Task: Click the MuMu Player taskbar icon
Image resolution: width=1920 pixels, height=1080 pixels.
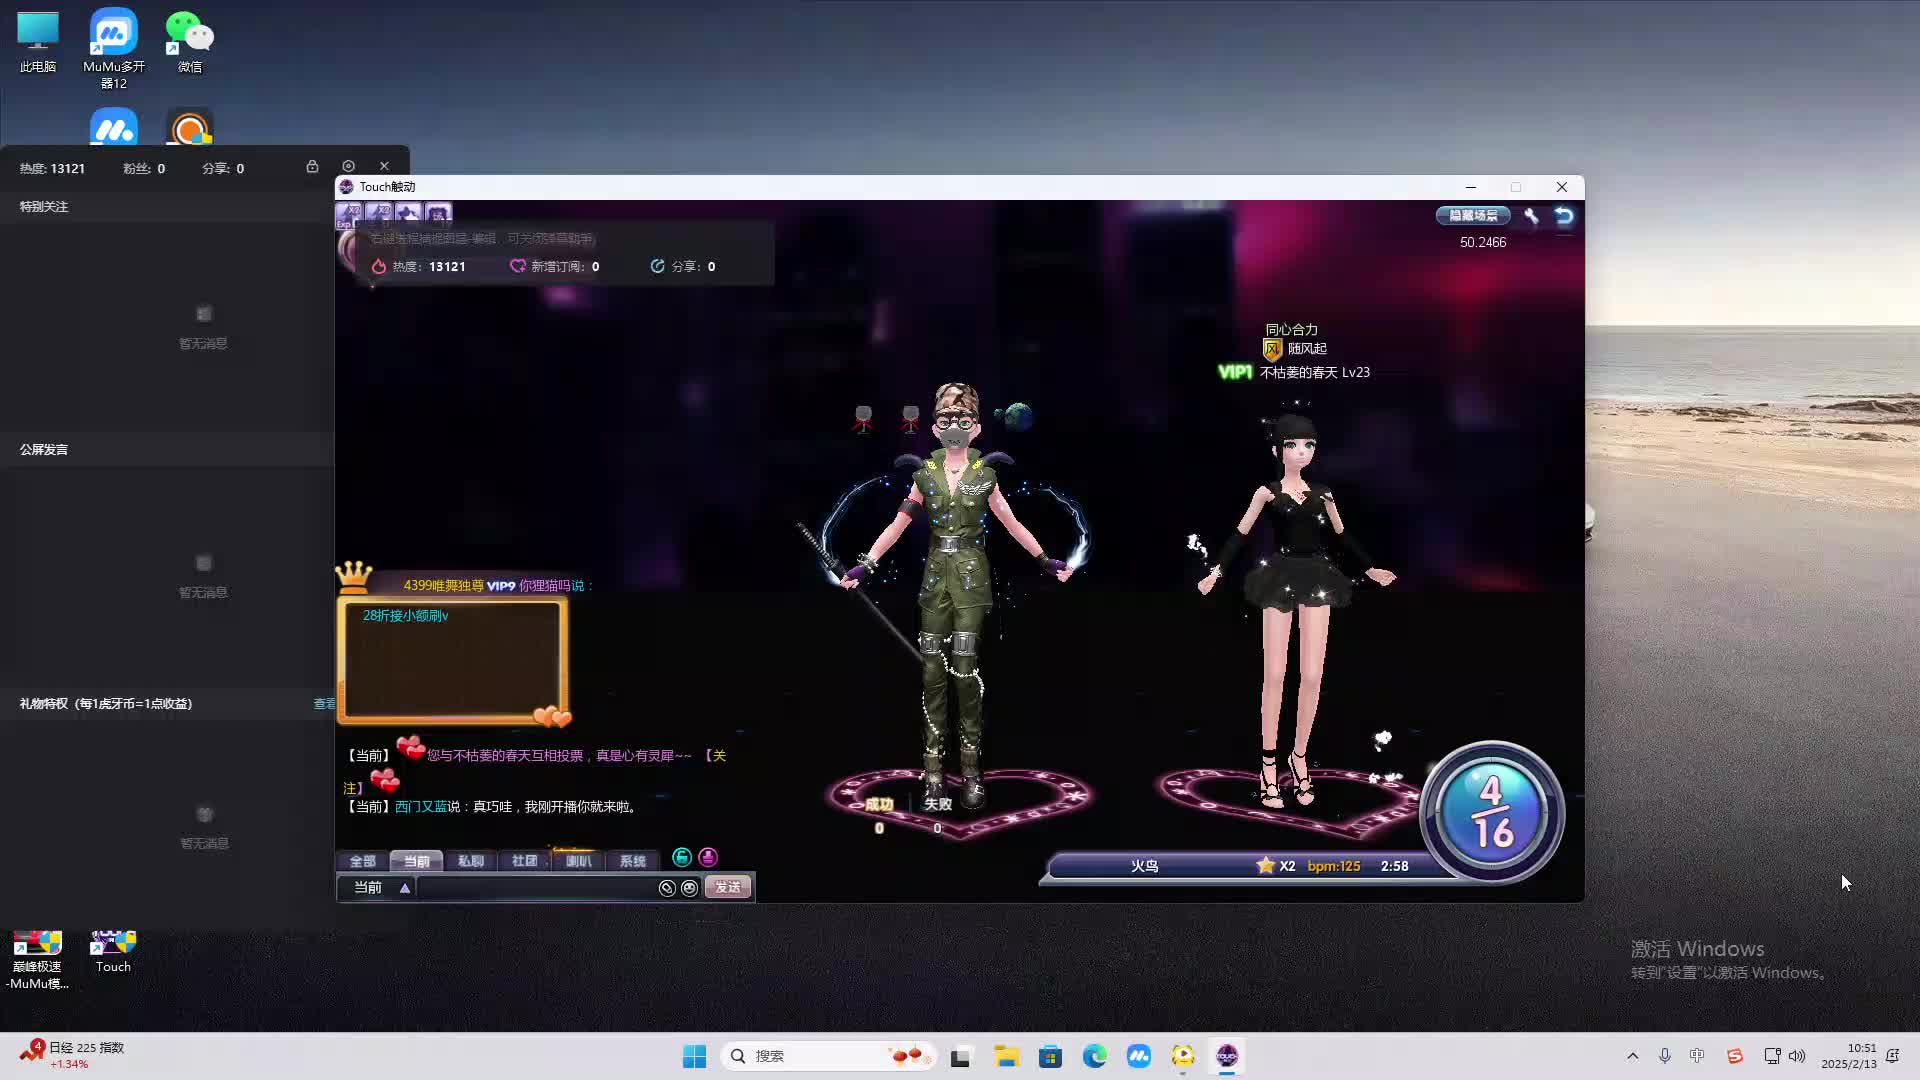Action: coord(1138,1056)
